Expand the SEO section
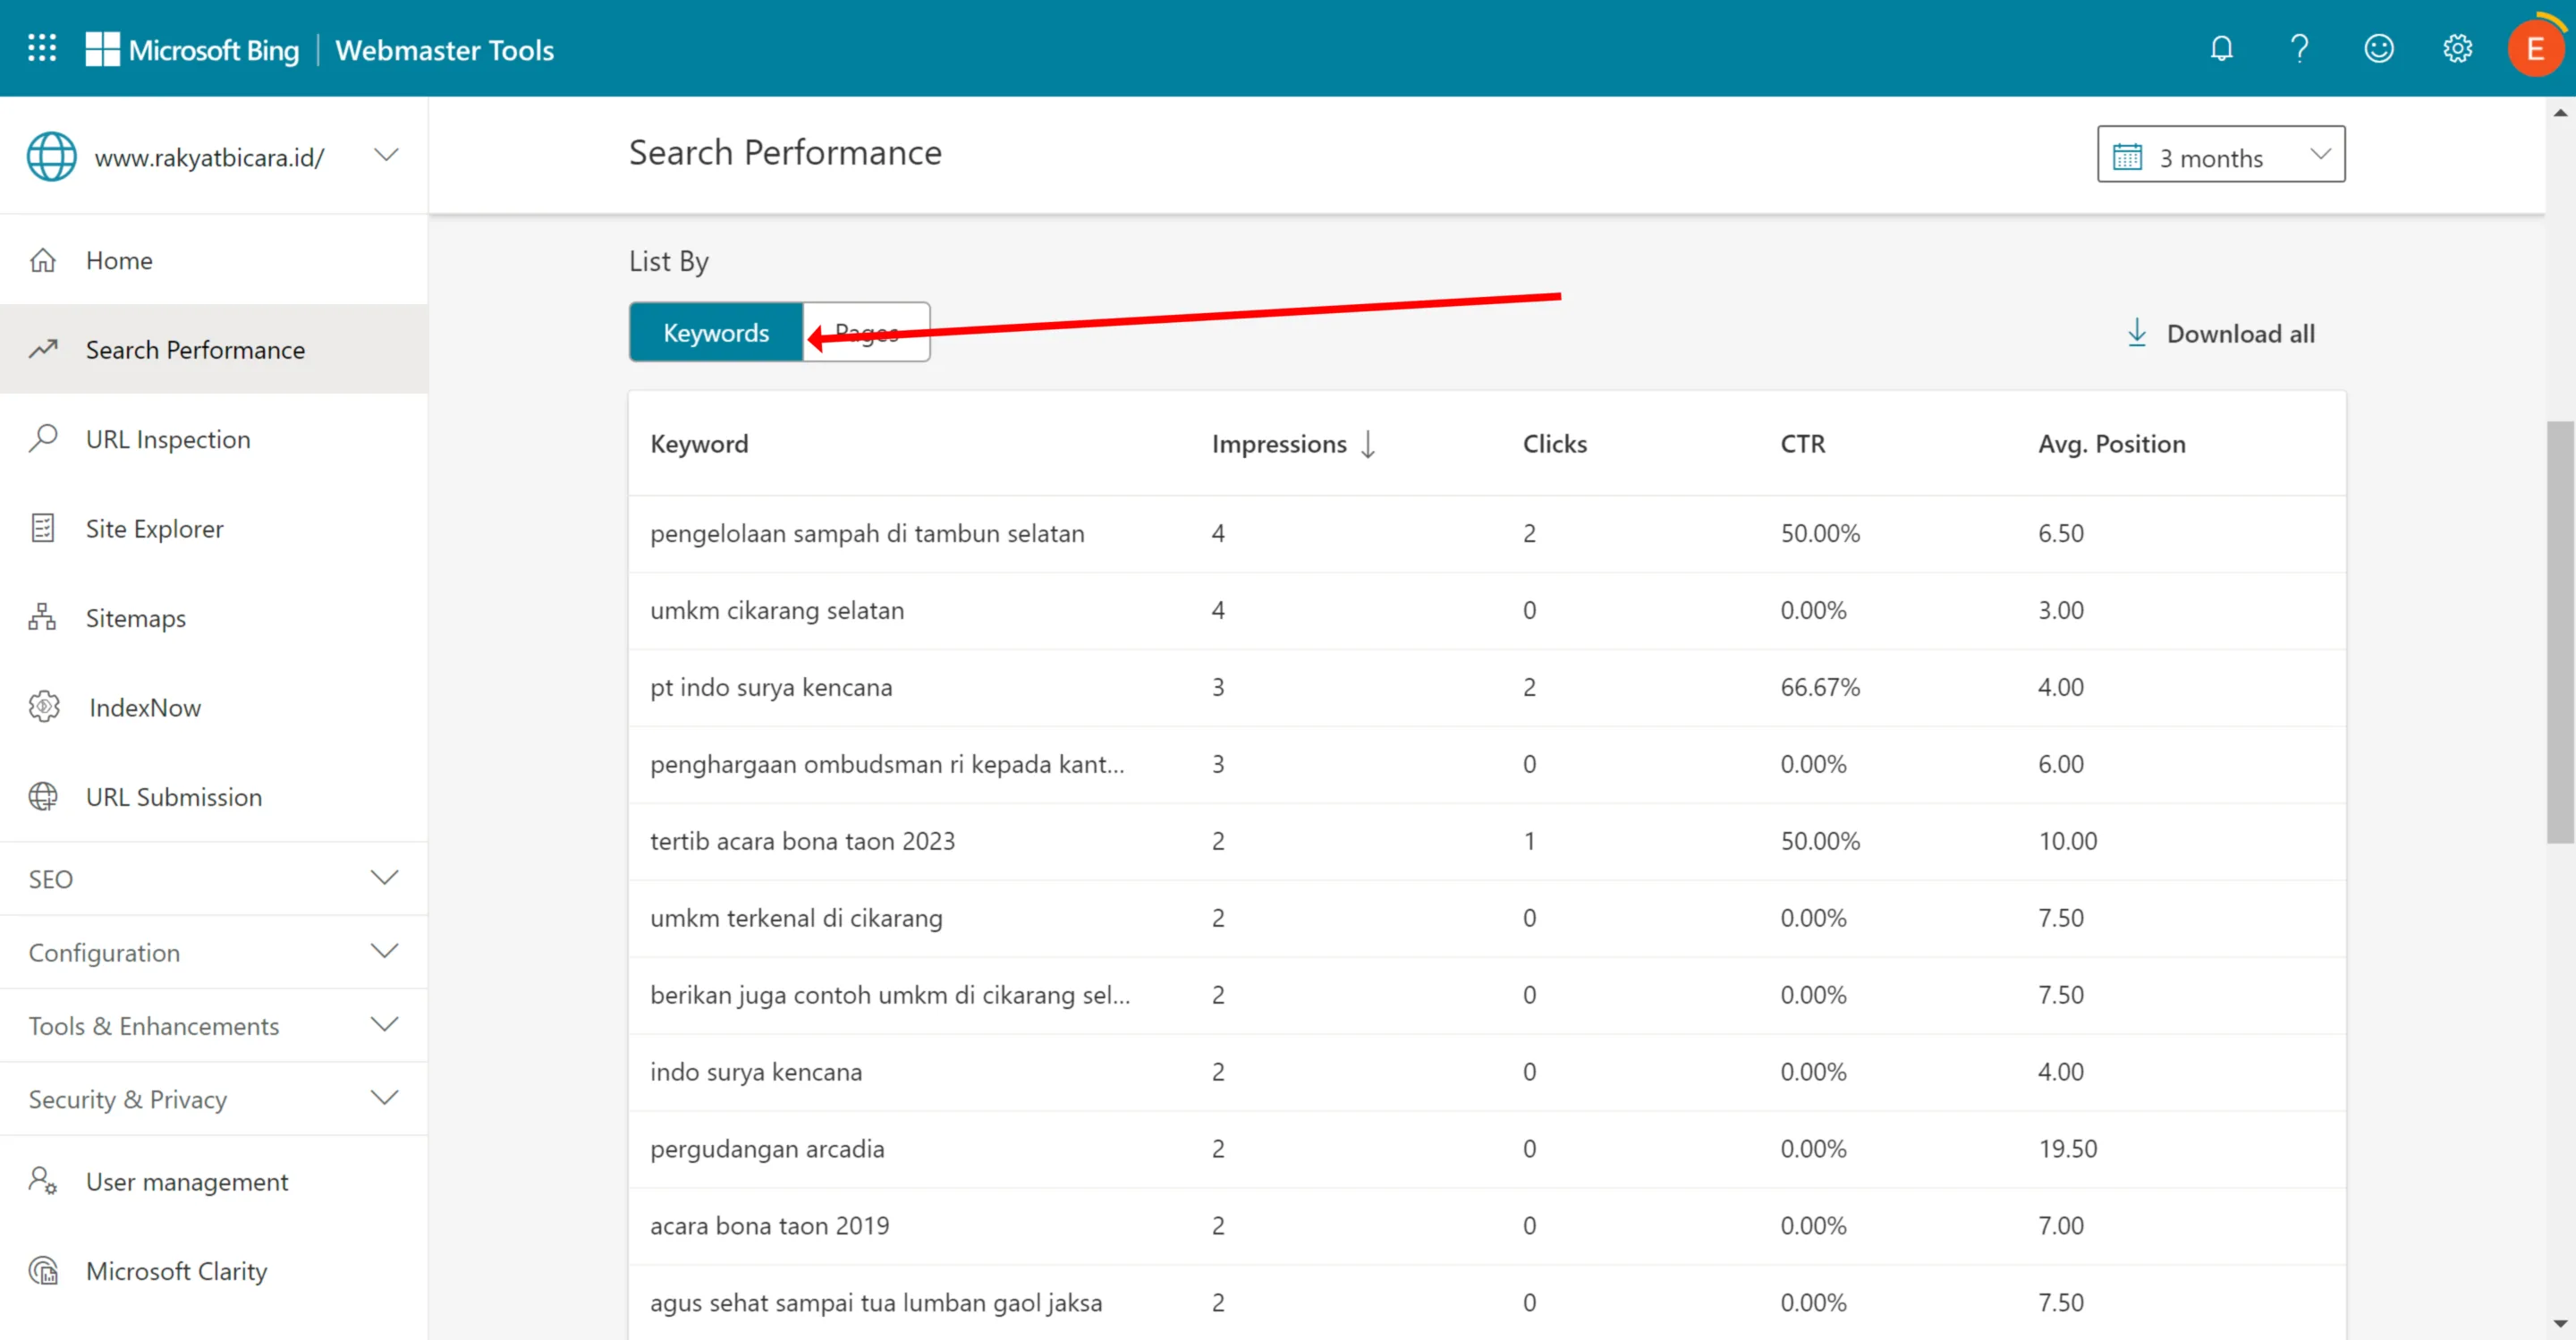 (x=214, y=878)
